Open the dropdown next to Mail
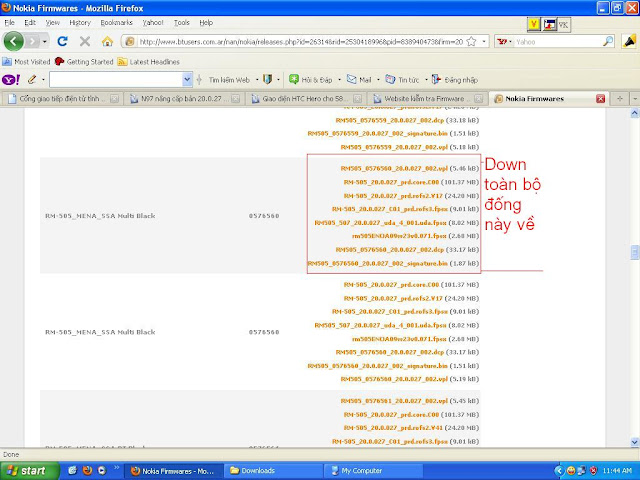The height and width of the screenshot is (480, 640). [378, 80]
